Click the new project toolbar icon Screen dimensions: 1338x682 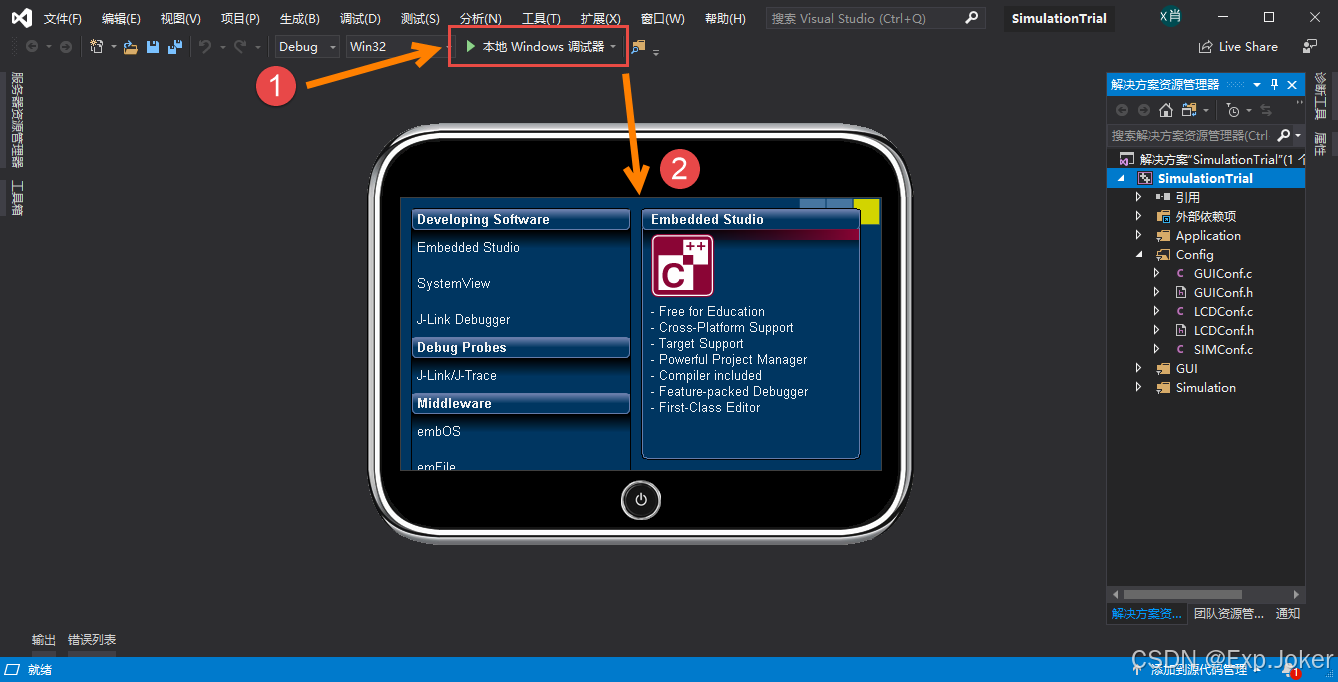[96, 47]
